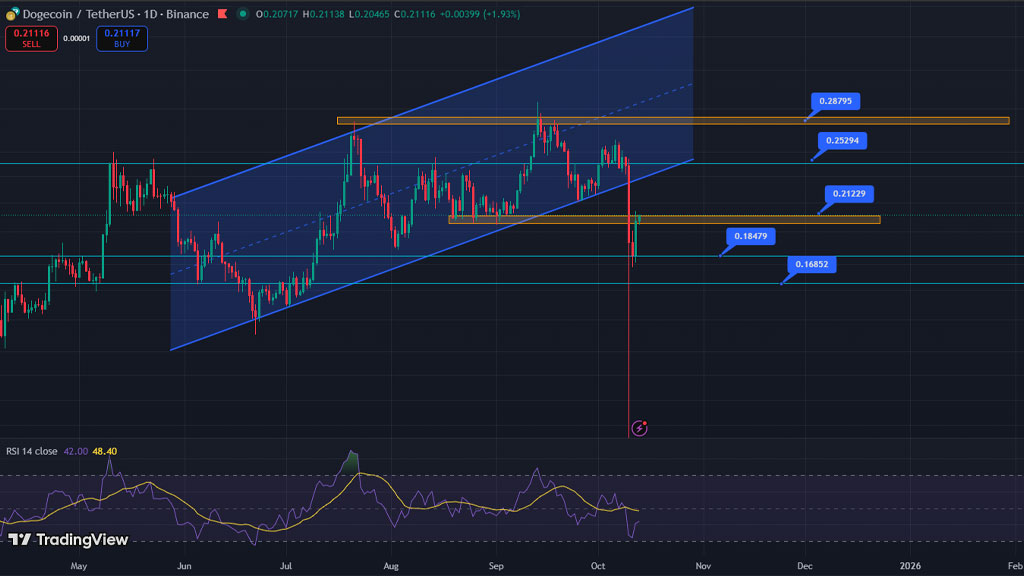
Task: Open the TradingView logo link
Action: [x=68, y=540]
